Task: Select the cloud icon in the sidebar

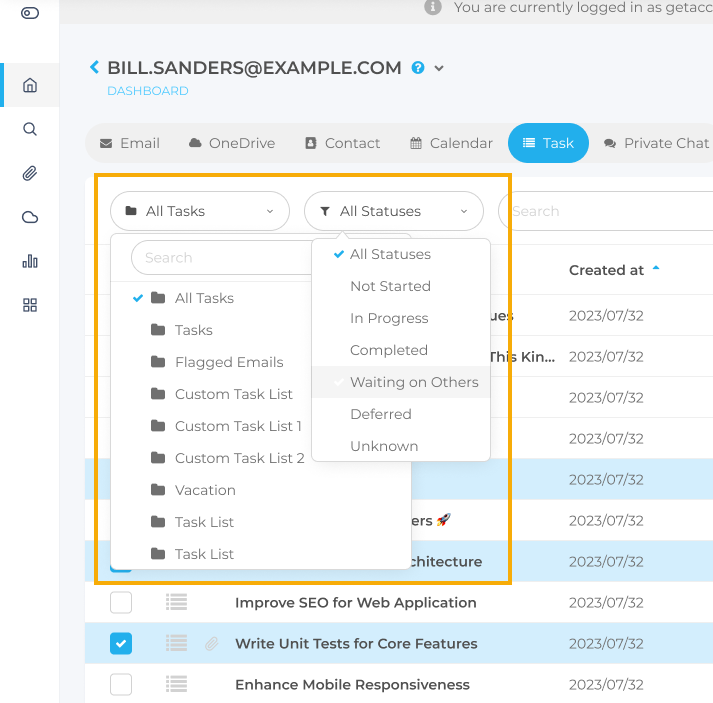Action: click(30, 217)
